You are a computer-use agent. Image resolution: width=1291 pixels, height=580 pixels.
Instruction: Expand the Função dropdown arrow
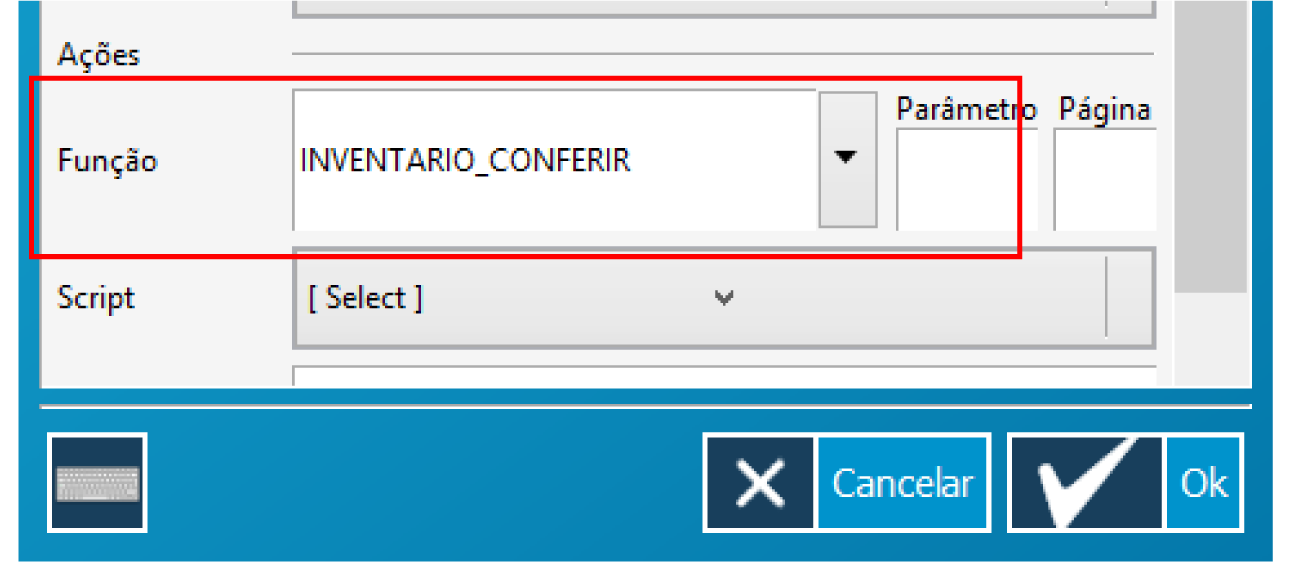click(847, 159)
